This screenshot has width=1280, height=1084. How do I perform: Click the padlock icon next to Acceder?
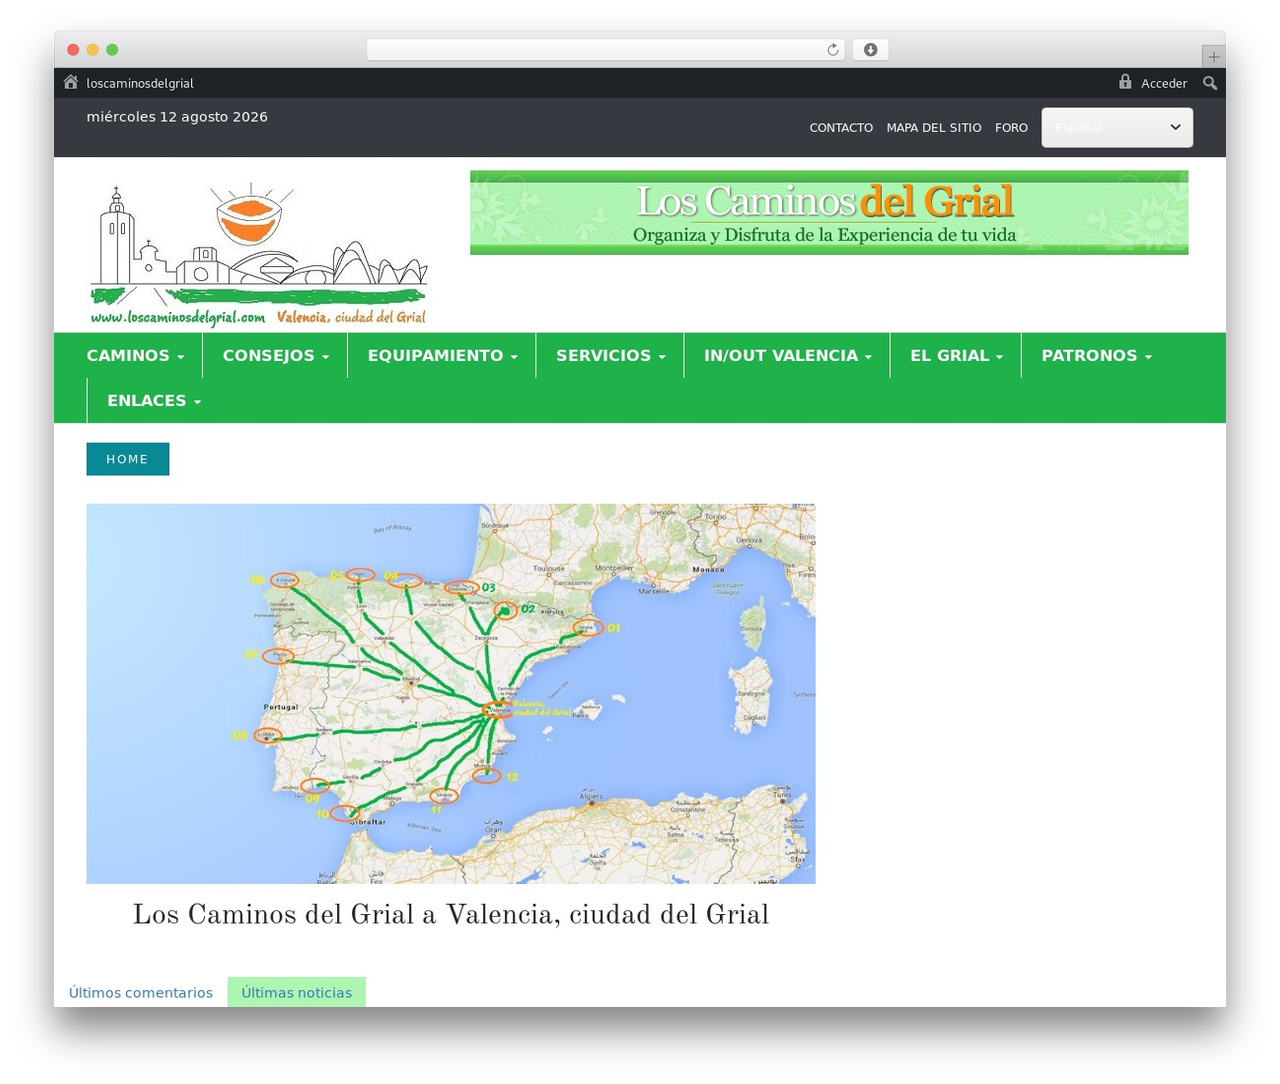[1125, 82]
